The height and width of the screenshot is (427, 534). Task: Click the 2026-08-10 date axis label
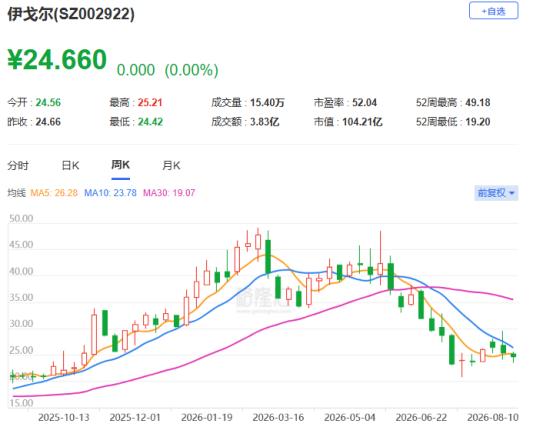(x=493, y=417)
